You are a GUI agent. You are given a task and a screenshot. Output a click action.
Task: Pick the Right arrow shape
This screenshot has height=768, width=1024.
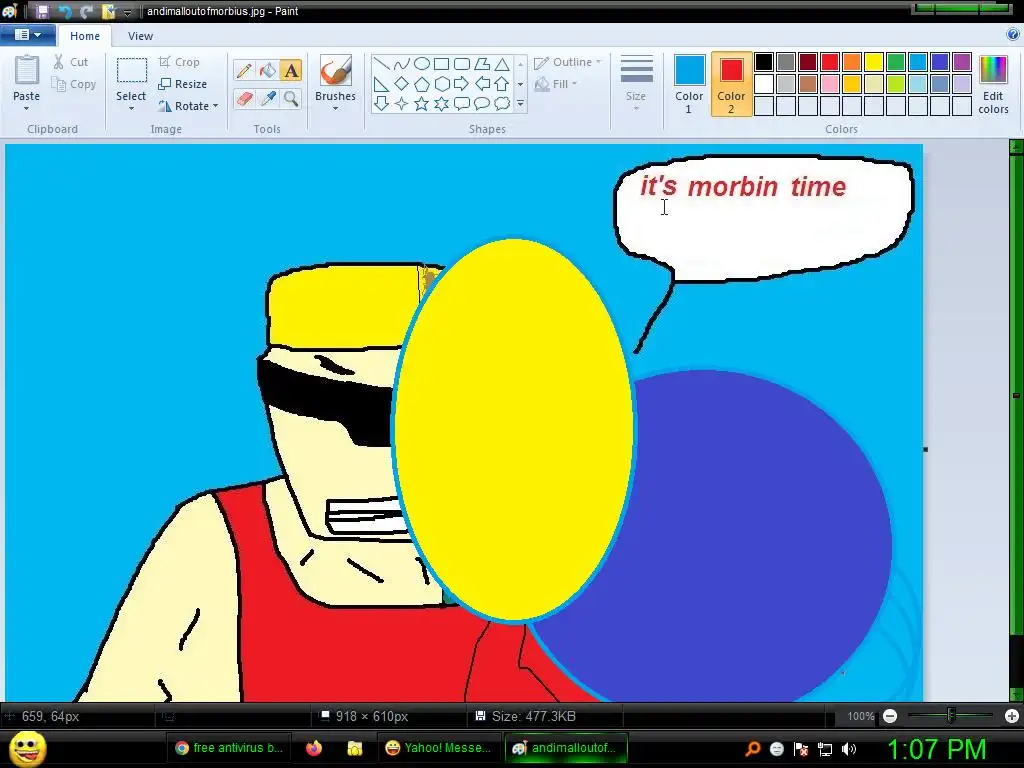pyautogui.click(x=462, y=84)
